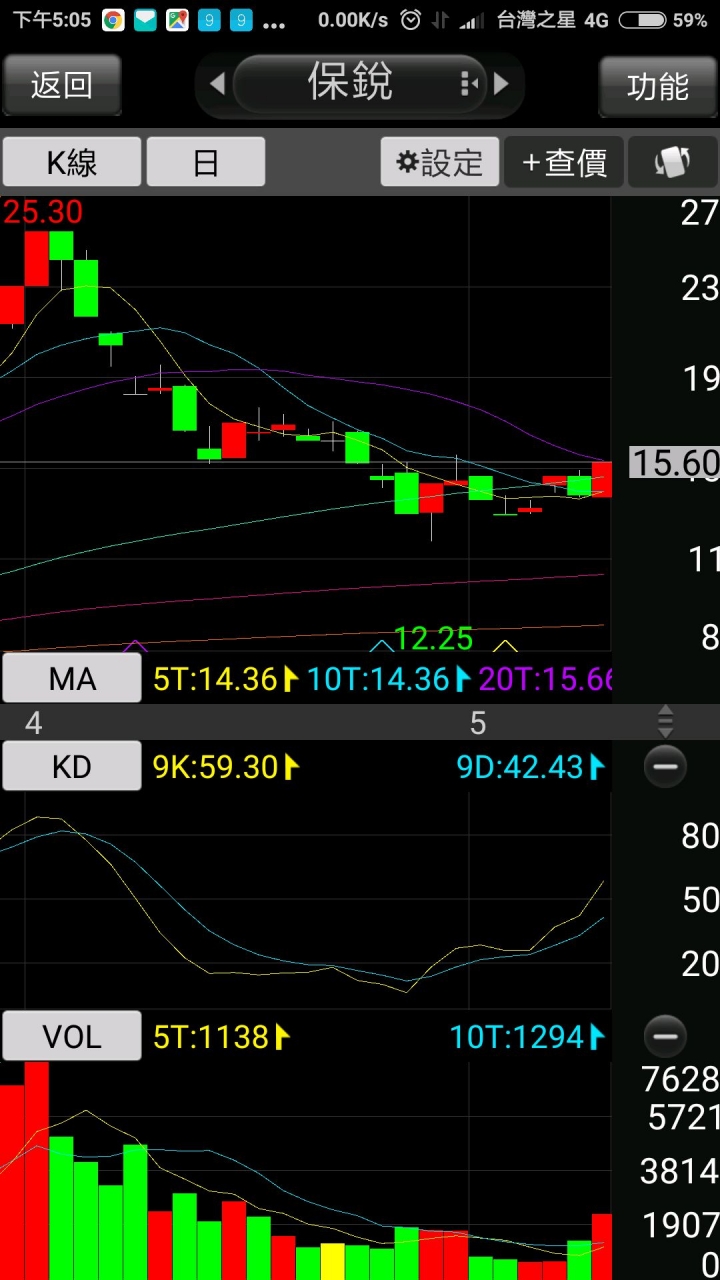The image size is (720, 1280).
Task: Change the 日 daily period button
Action: click(x=206, y=162)
